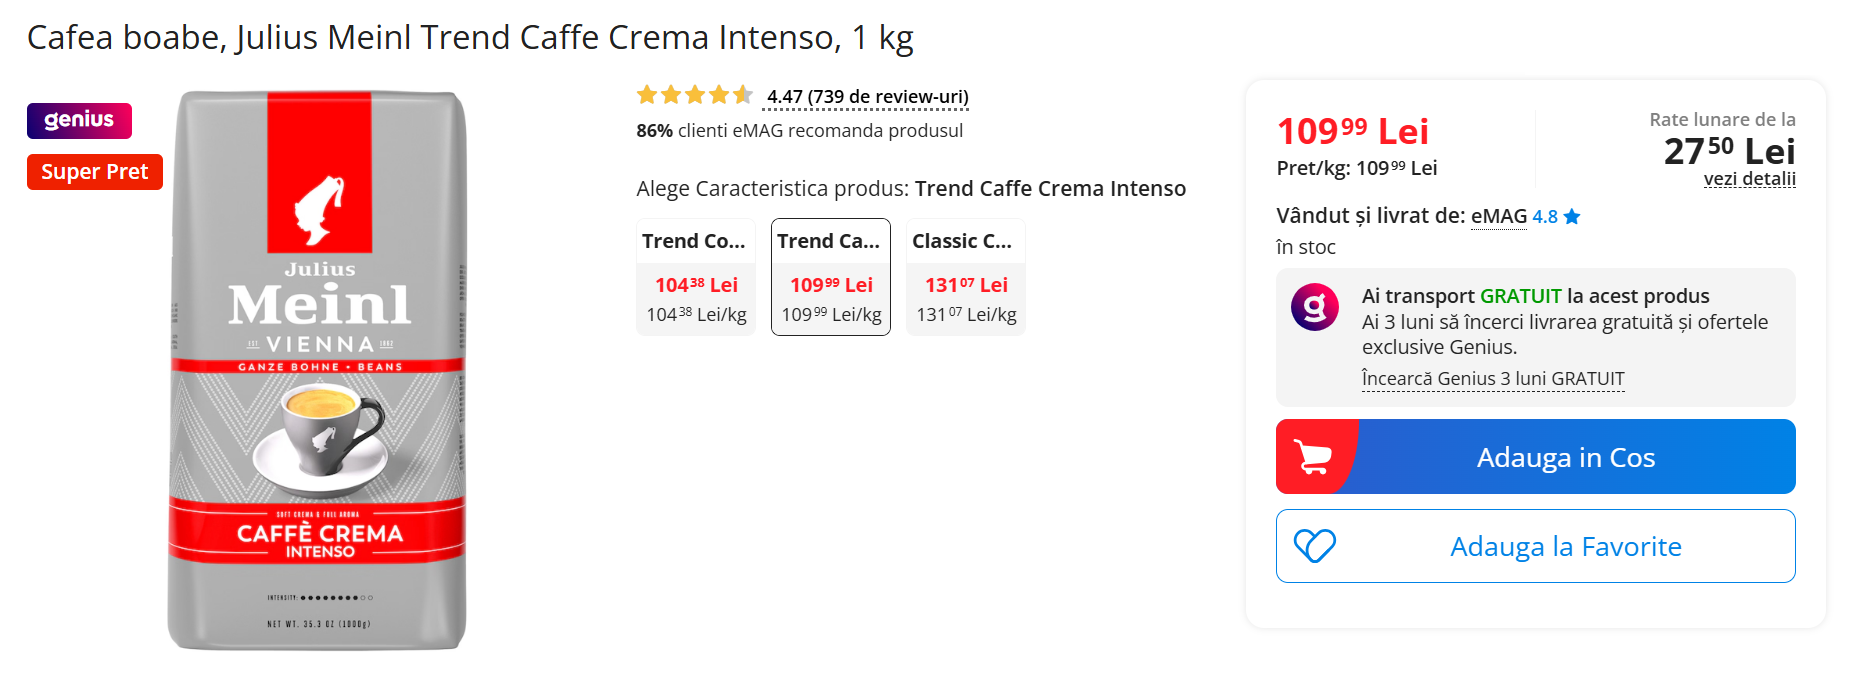Click the heart favorite icon
The width and height of the screenshot is (1852, 684).
point(1314,546)
